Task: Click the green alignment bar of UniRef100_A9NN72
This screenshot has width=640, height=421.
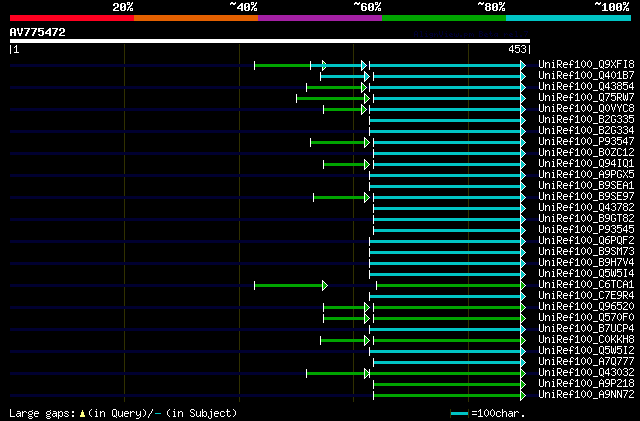Action: [x=447, y=395]
